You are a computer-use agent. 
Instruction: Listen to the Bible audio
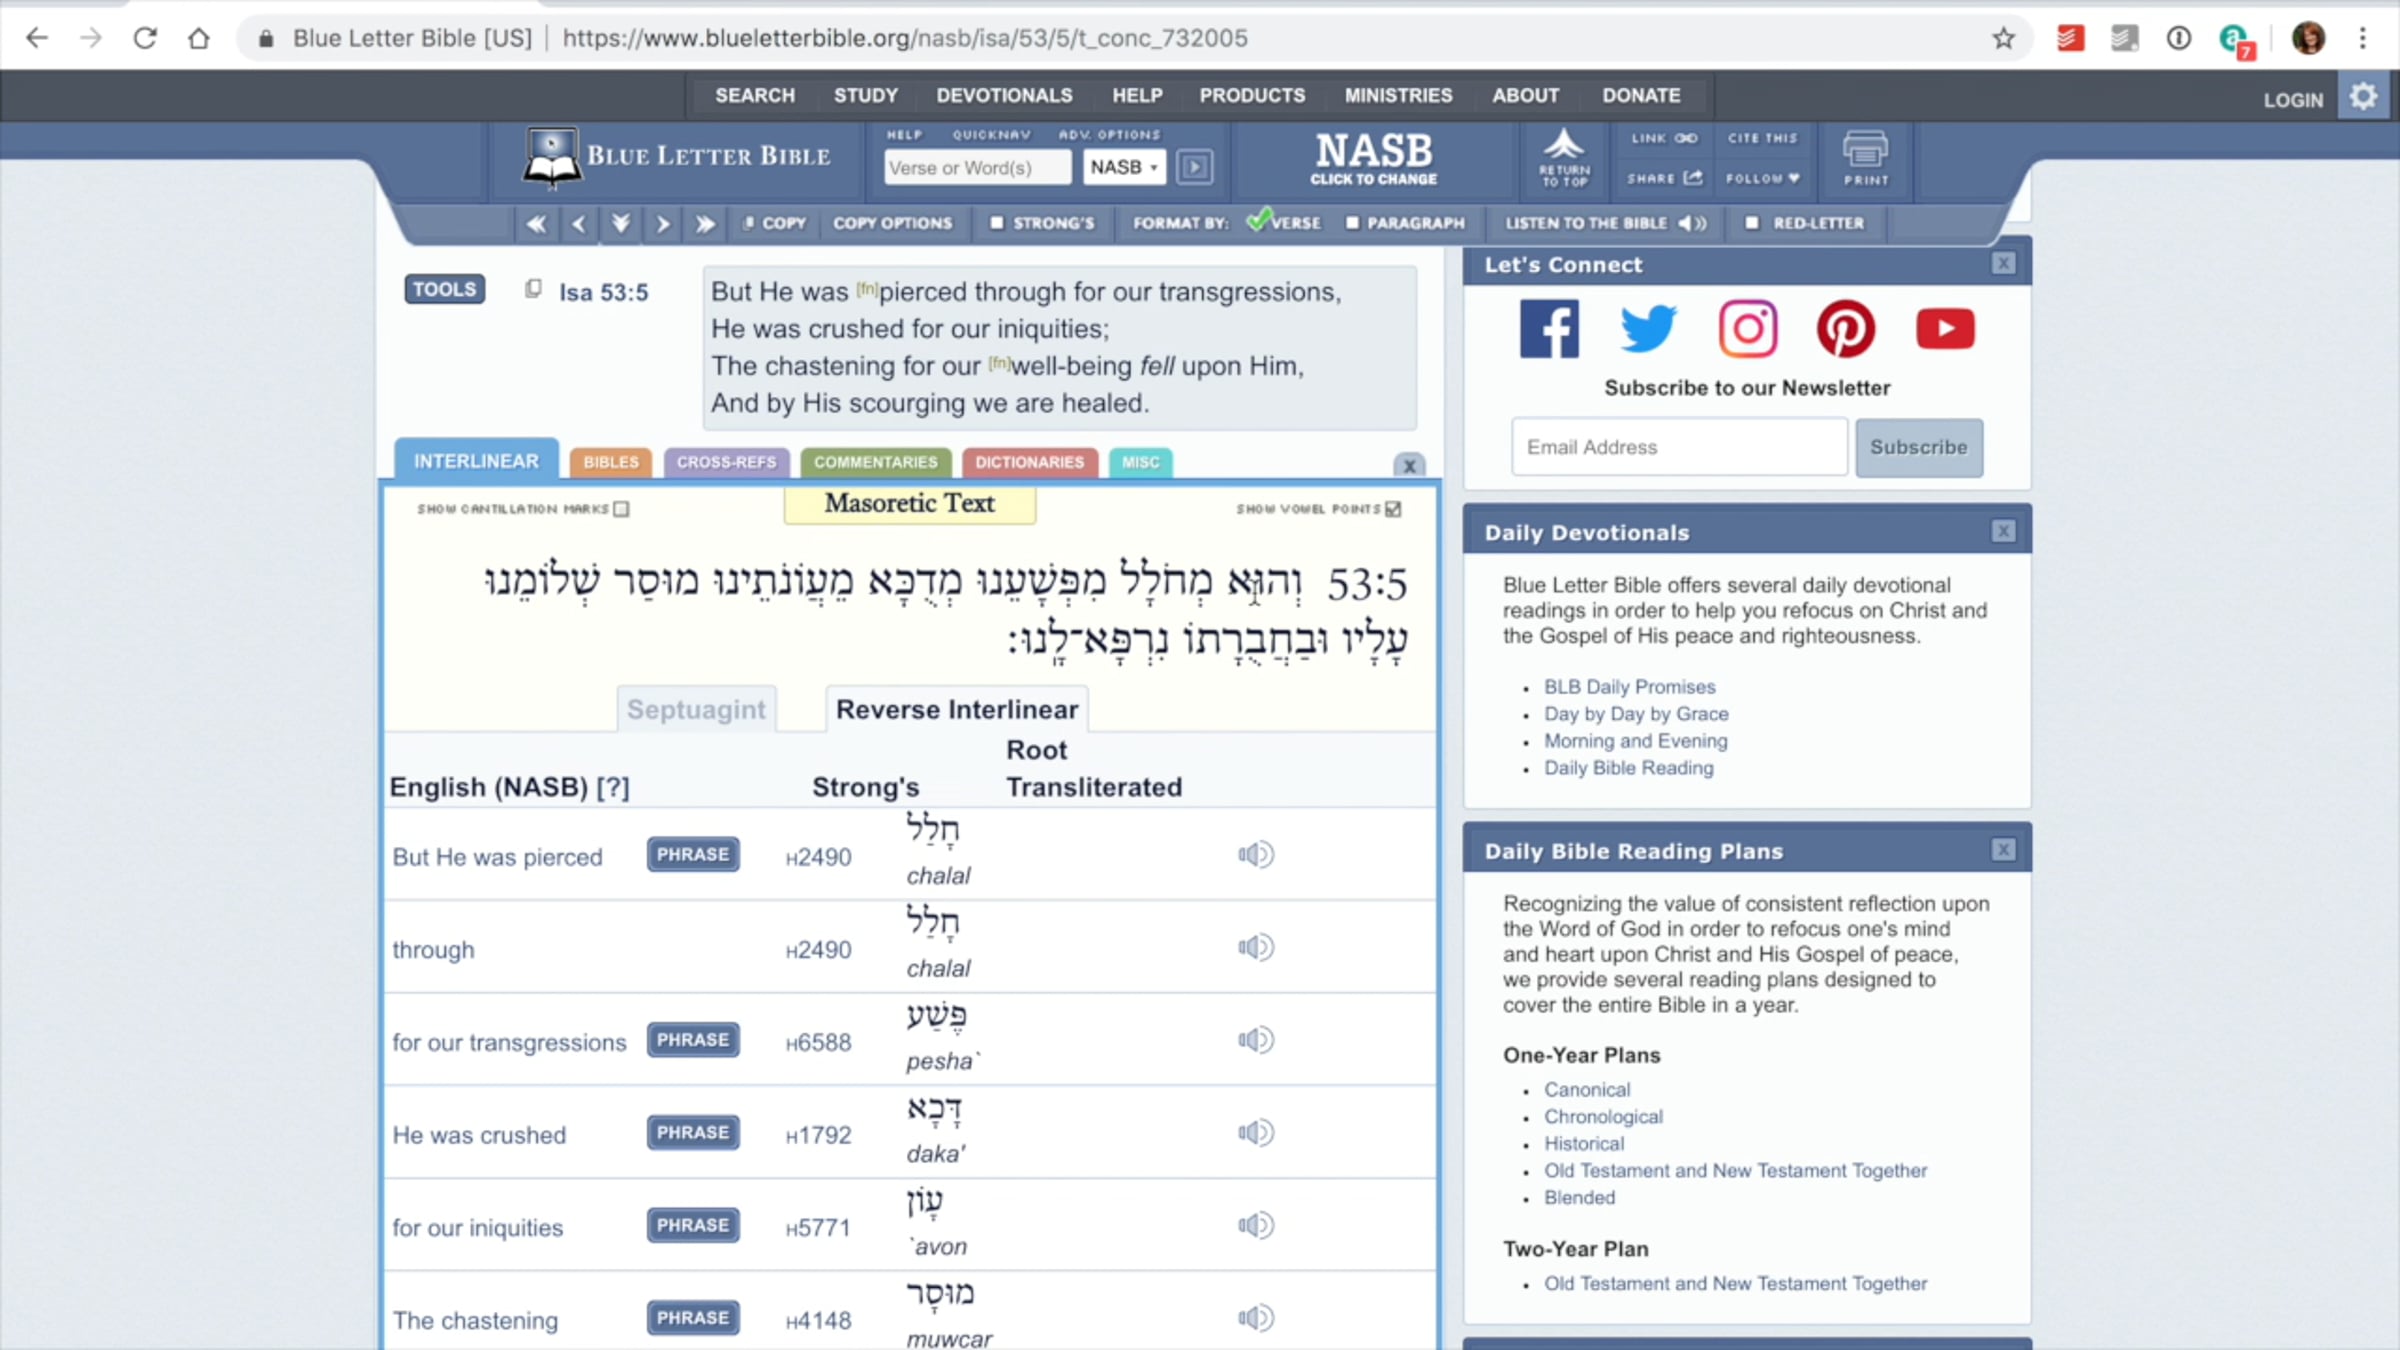point(1606,223)
